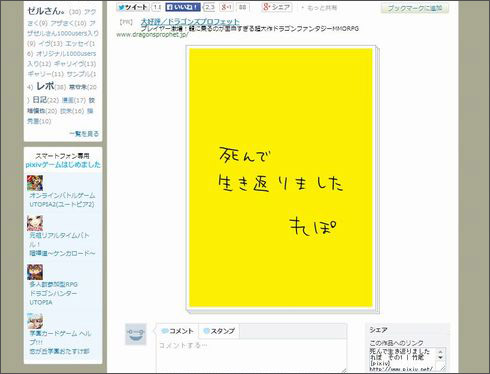The height and width of the screenshot is (374, 490).
Task: Open pixivゲームはじめました link
Action: coord(63,165)
